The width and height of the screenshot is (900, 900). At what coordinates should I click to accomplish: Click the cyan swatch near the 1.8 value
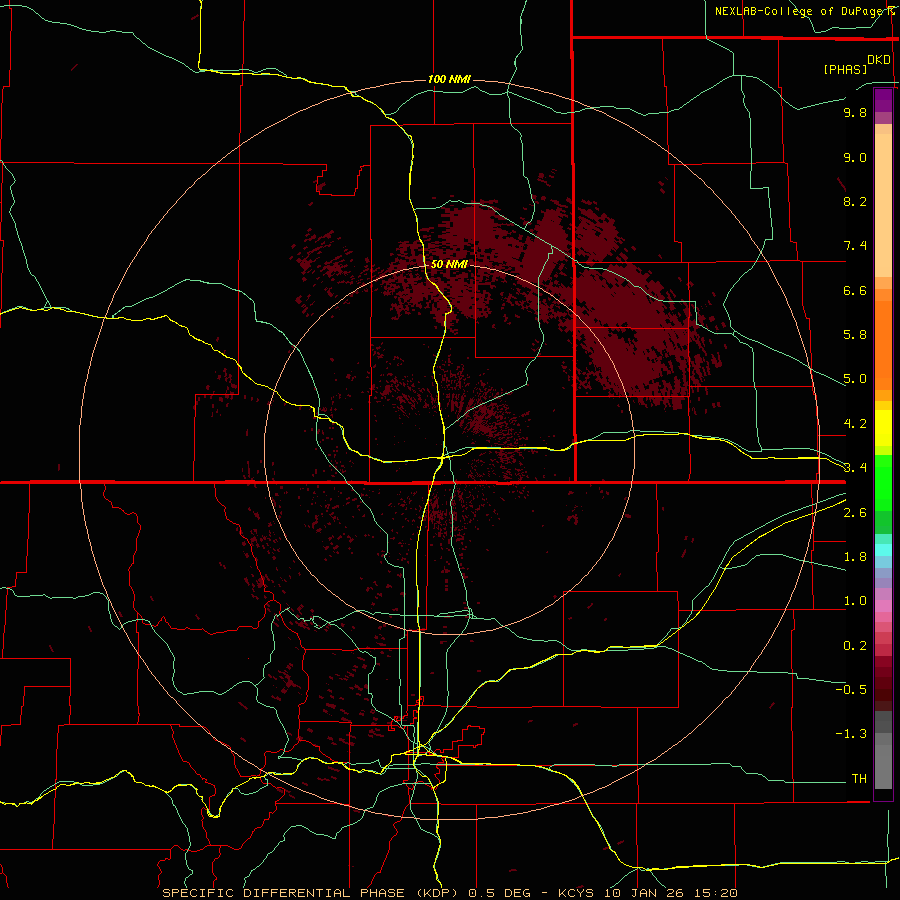click(883, 549)
